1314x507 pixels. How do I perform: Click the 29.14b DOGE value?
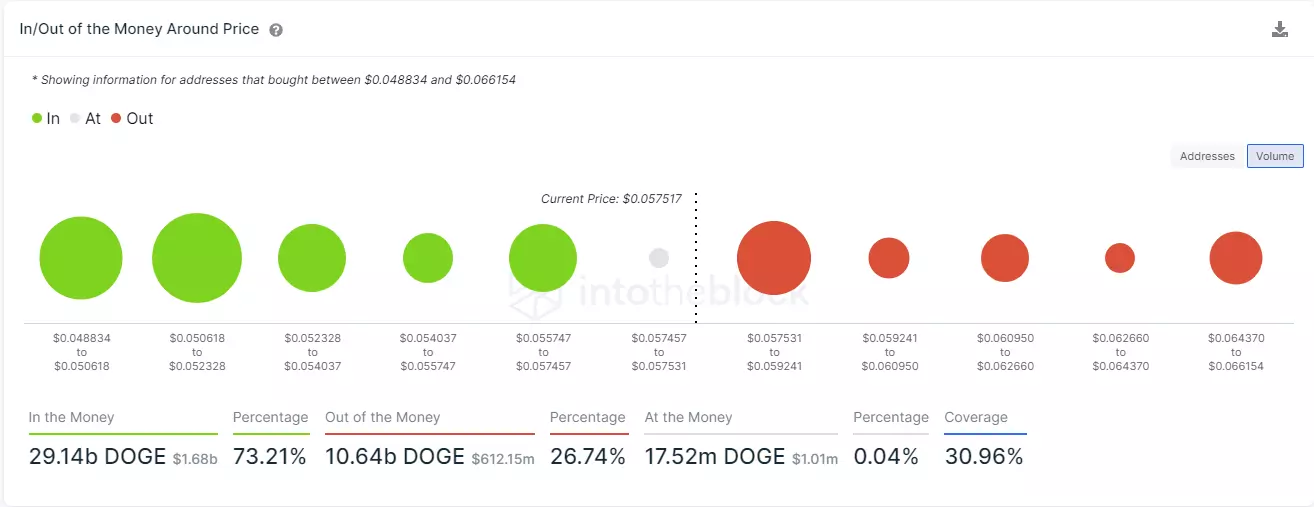tap(97, 457)
